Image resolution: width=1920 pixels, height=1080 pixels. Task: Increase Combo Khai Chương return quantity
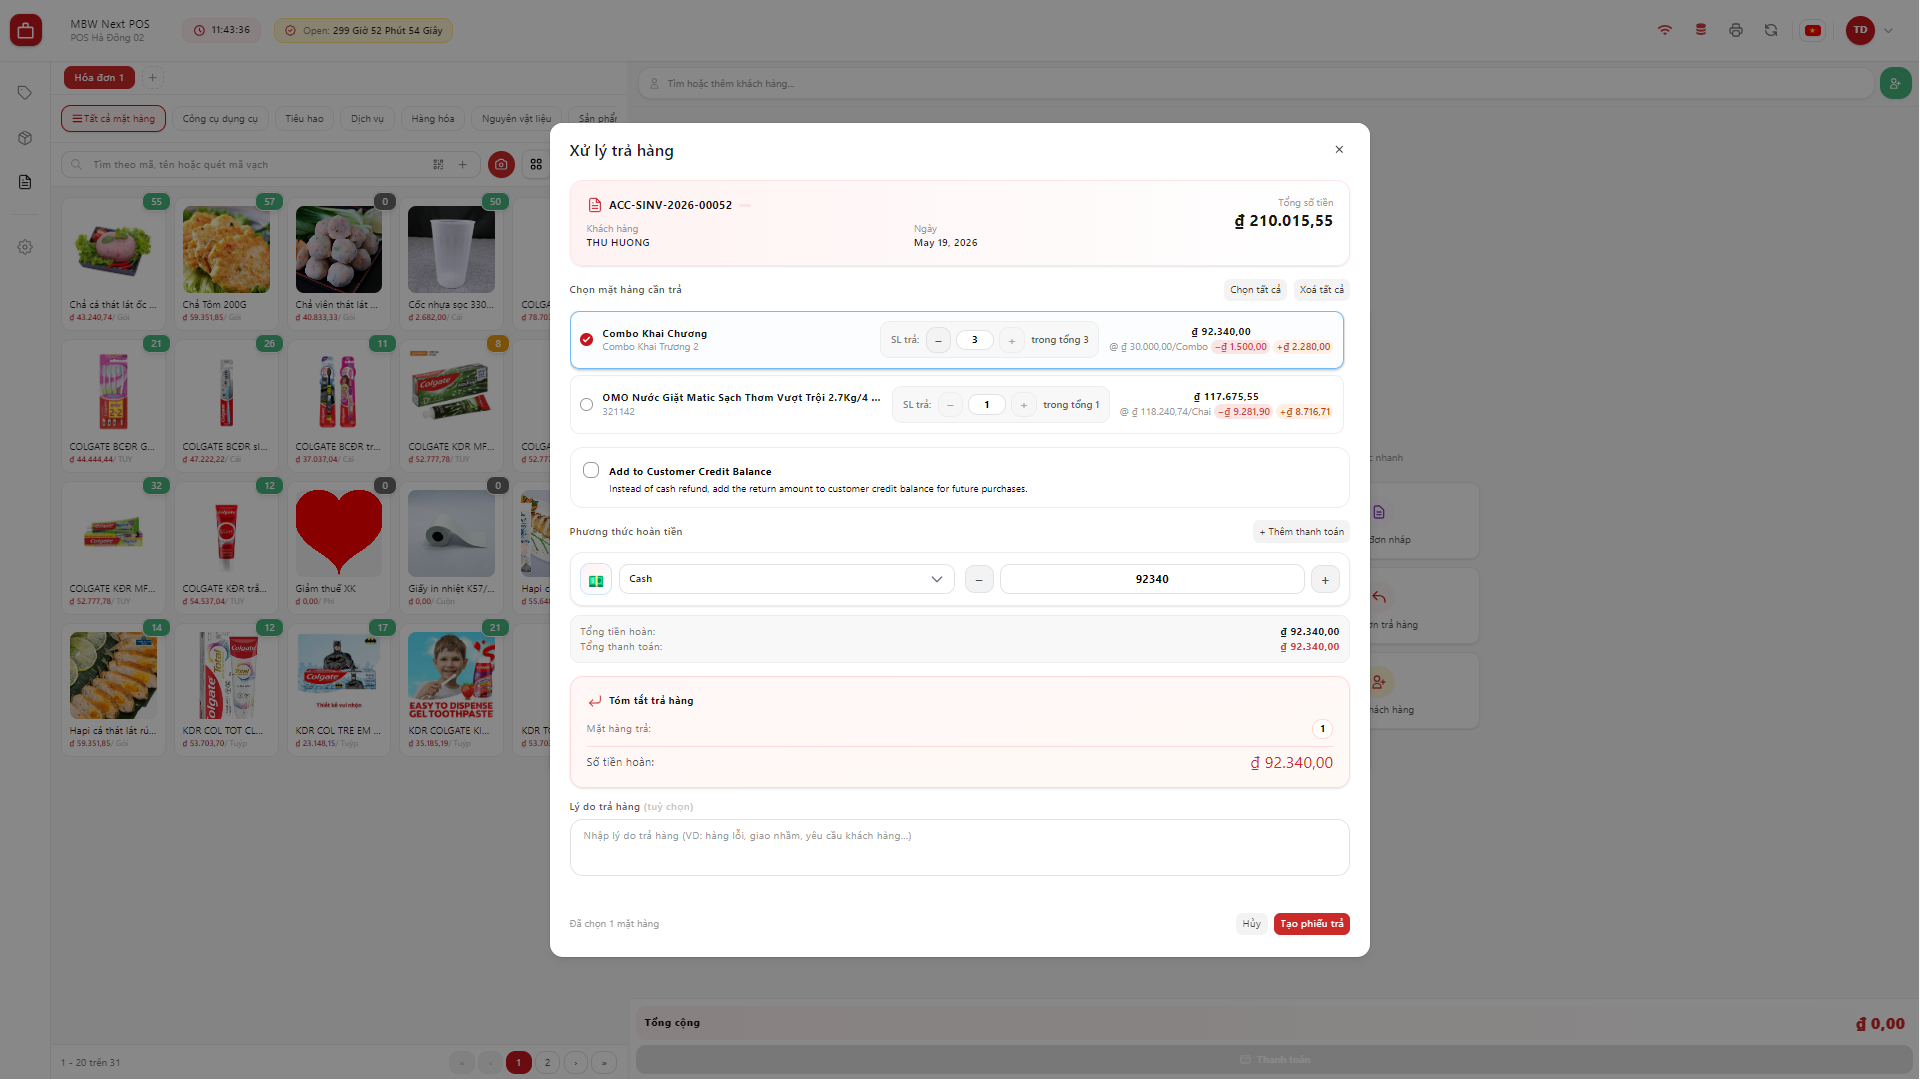(x=1011, y=341)
